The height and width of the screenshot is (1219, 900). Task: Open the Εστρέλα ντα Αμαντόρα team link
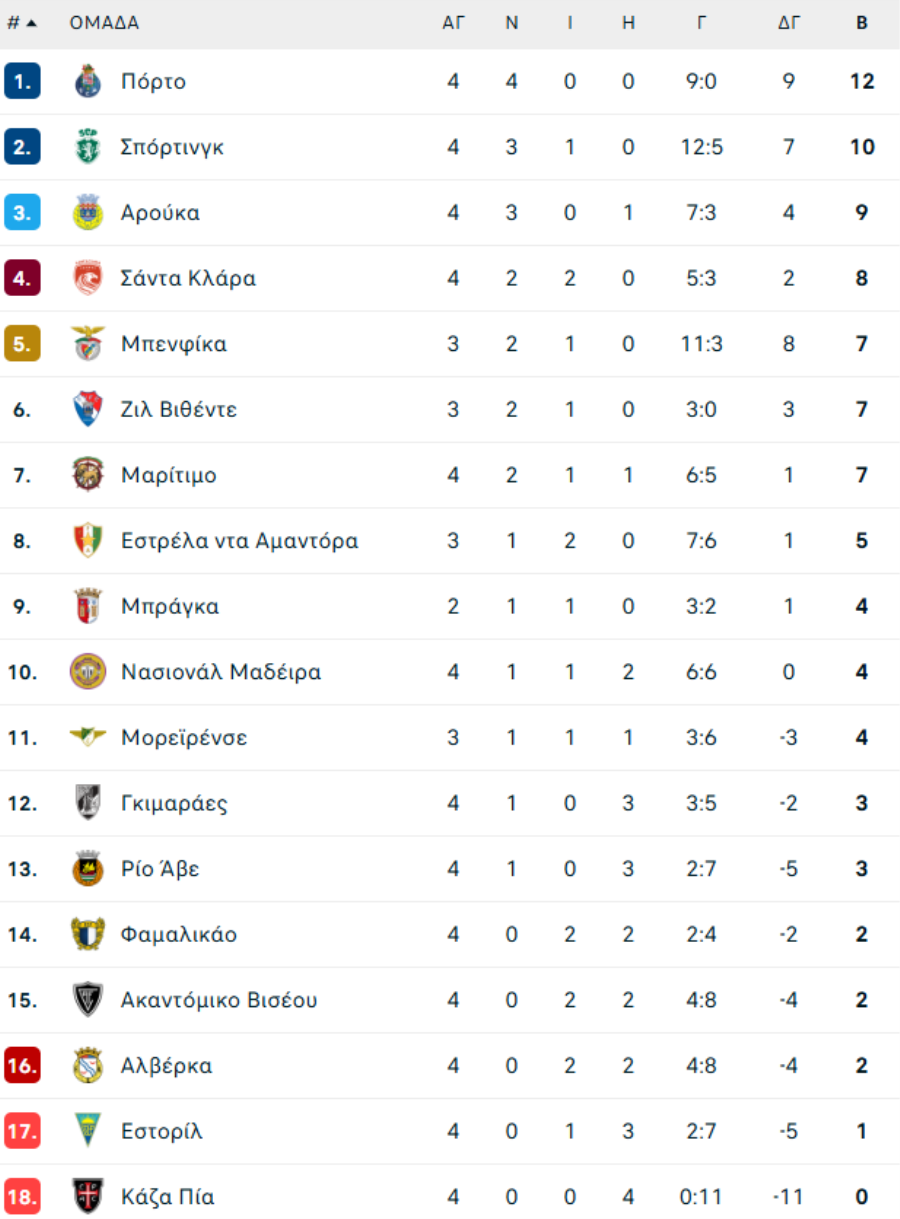click(239, 541)
